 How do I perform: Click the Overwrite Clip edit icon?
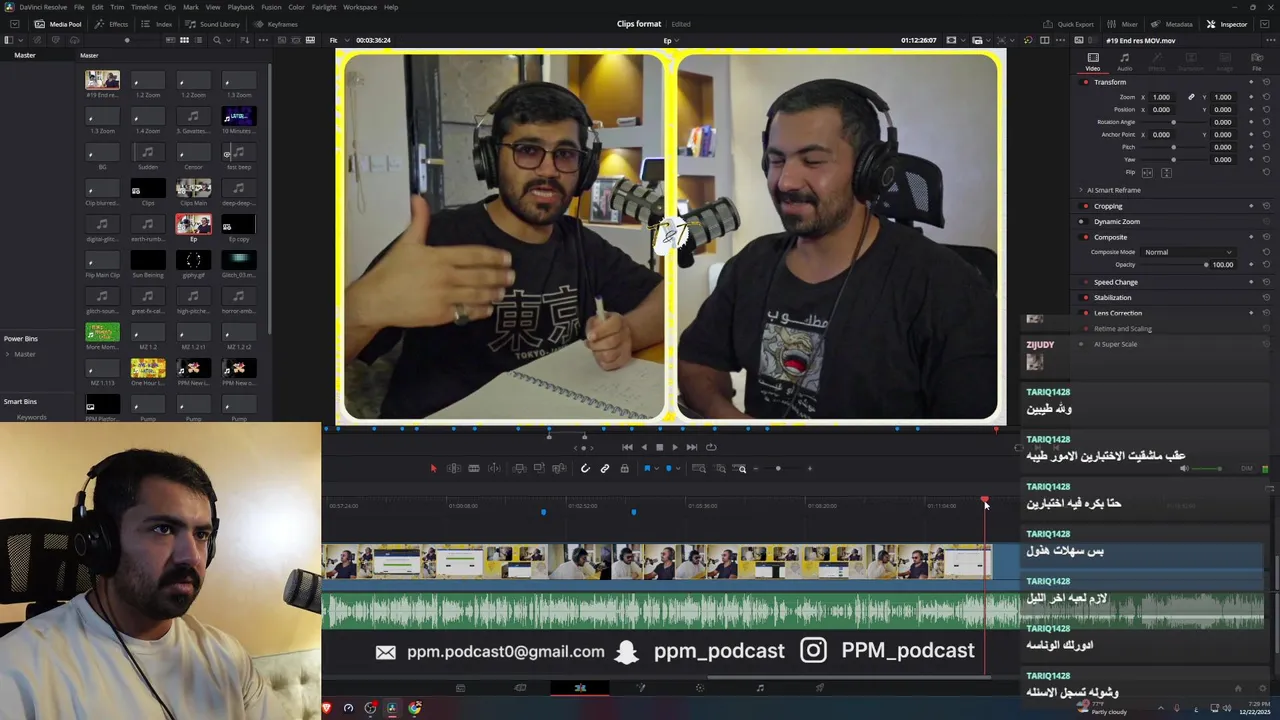pyautogui.click(x=539, y=468)
